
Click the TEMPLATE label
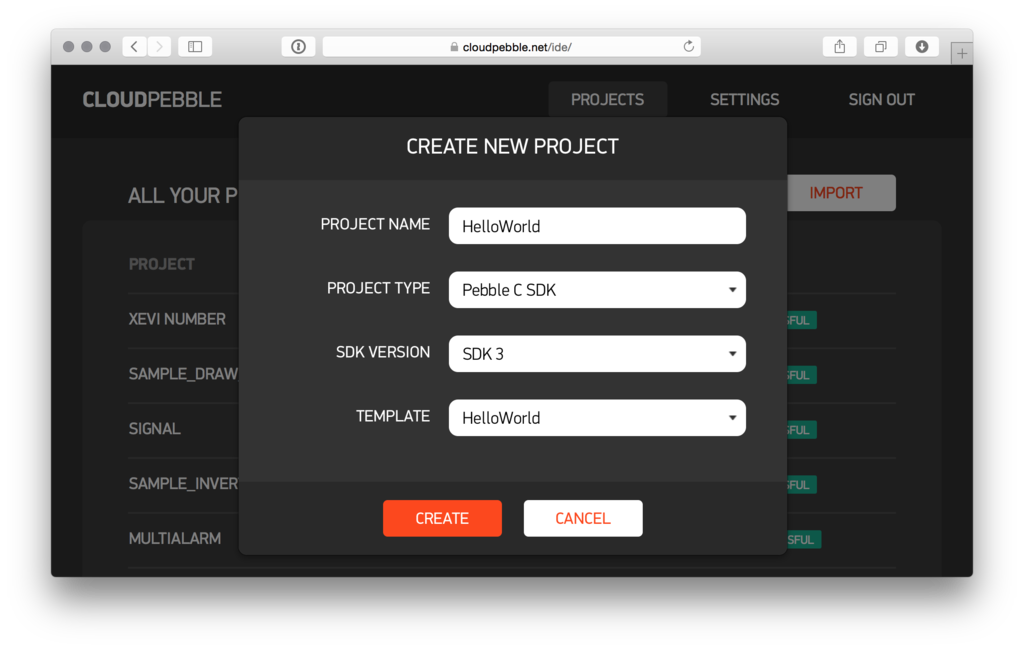click(x=392, y=416)
